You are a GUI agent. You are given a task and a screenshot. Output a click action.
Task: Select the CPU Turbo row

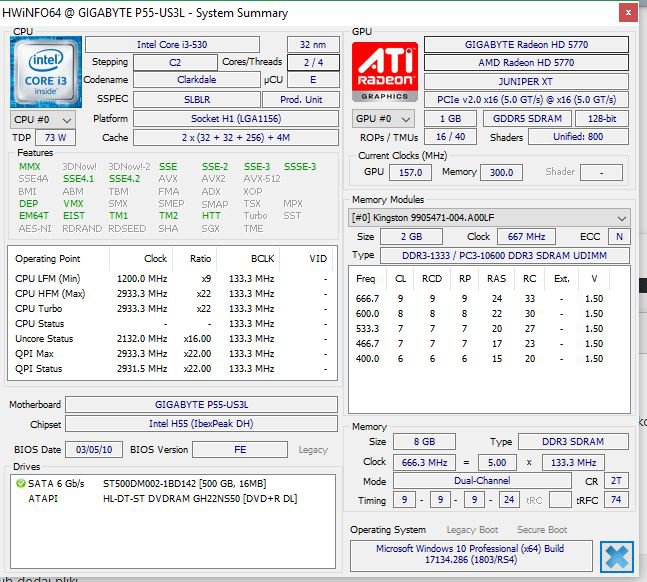coord(172,309)
